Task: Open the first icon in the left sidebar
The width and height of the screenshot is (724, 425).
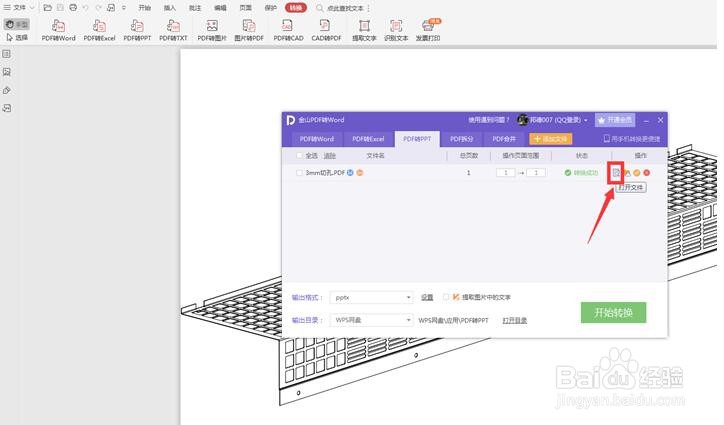Action: pyautogui.click(x=6, y=54)
